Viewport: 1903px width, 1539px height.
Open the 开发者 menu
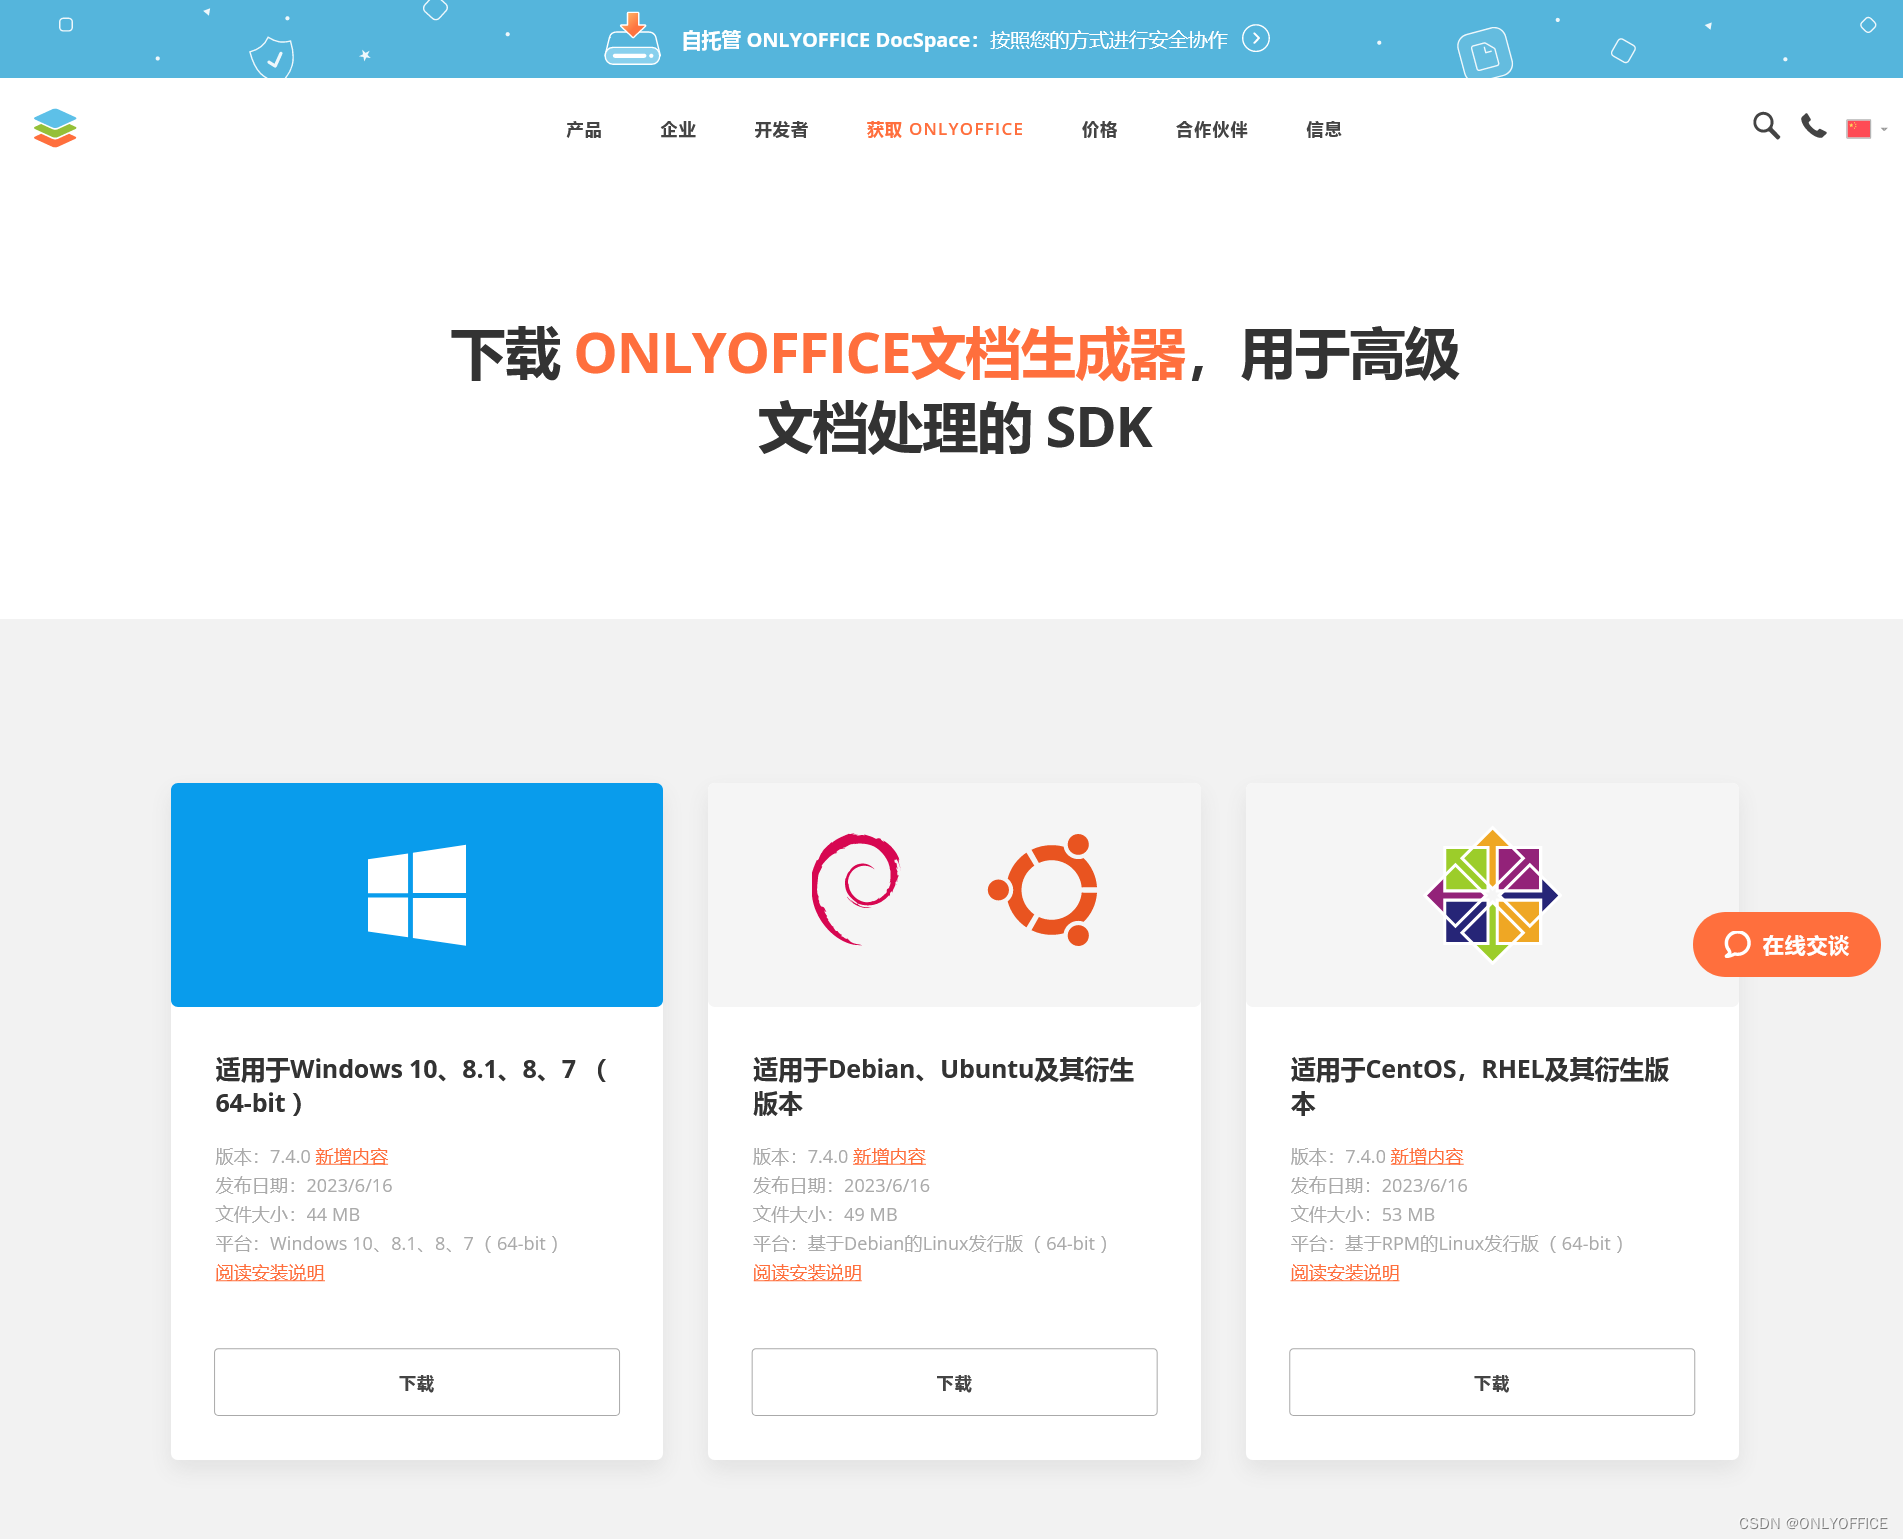pyautogui.click(x=781, y=129)
